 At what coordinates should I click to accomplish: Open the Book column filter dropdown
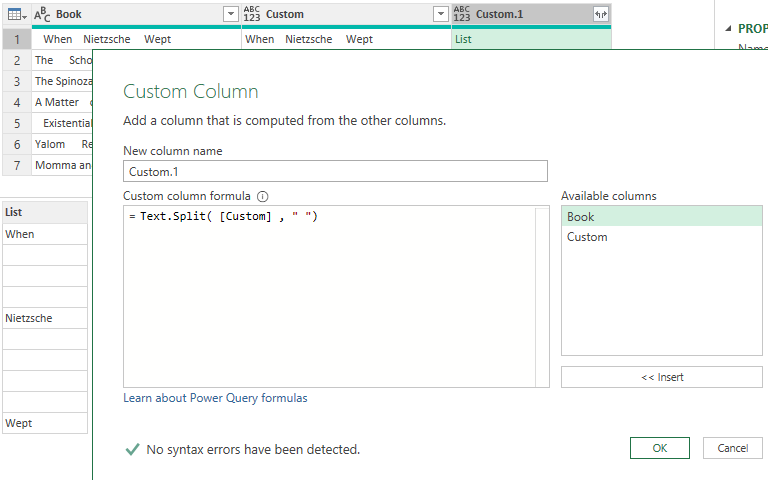(x=230, y=14)
